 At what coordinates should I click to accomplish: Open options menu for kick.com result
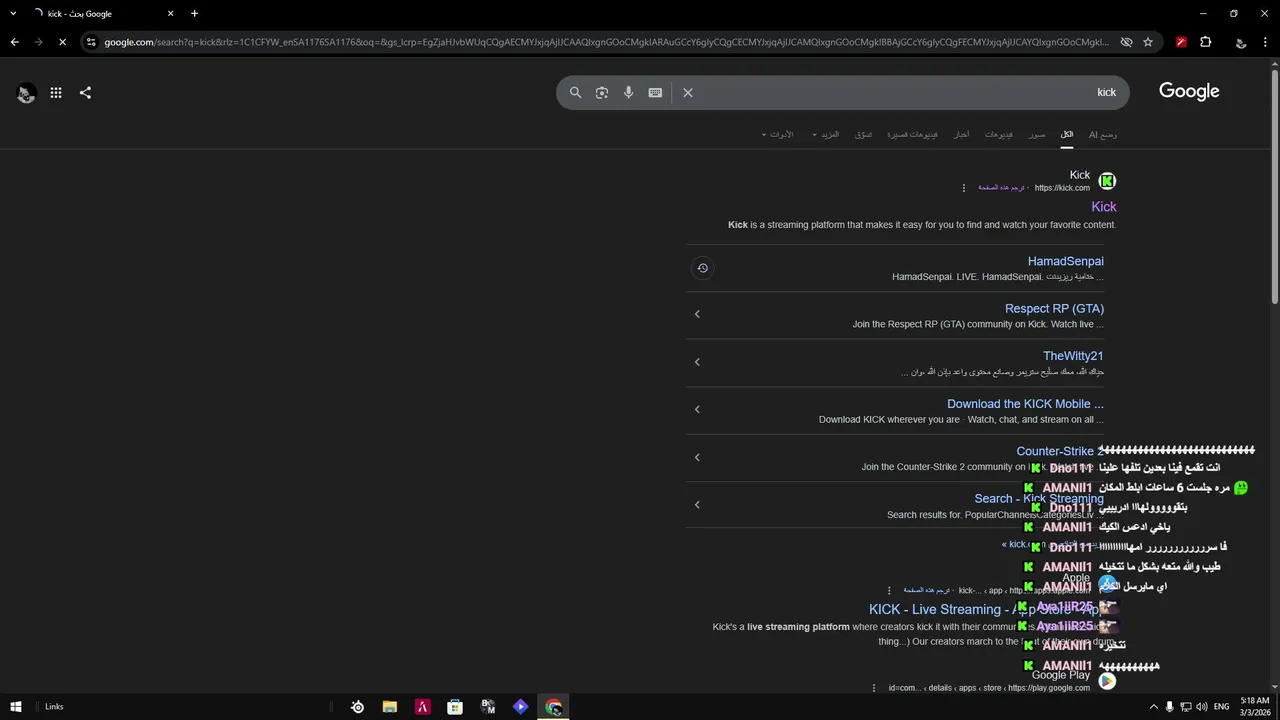tap(964, 188)
